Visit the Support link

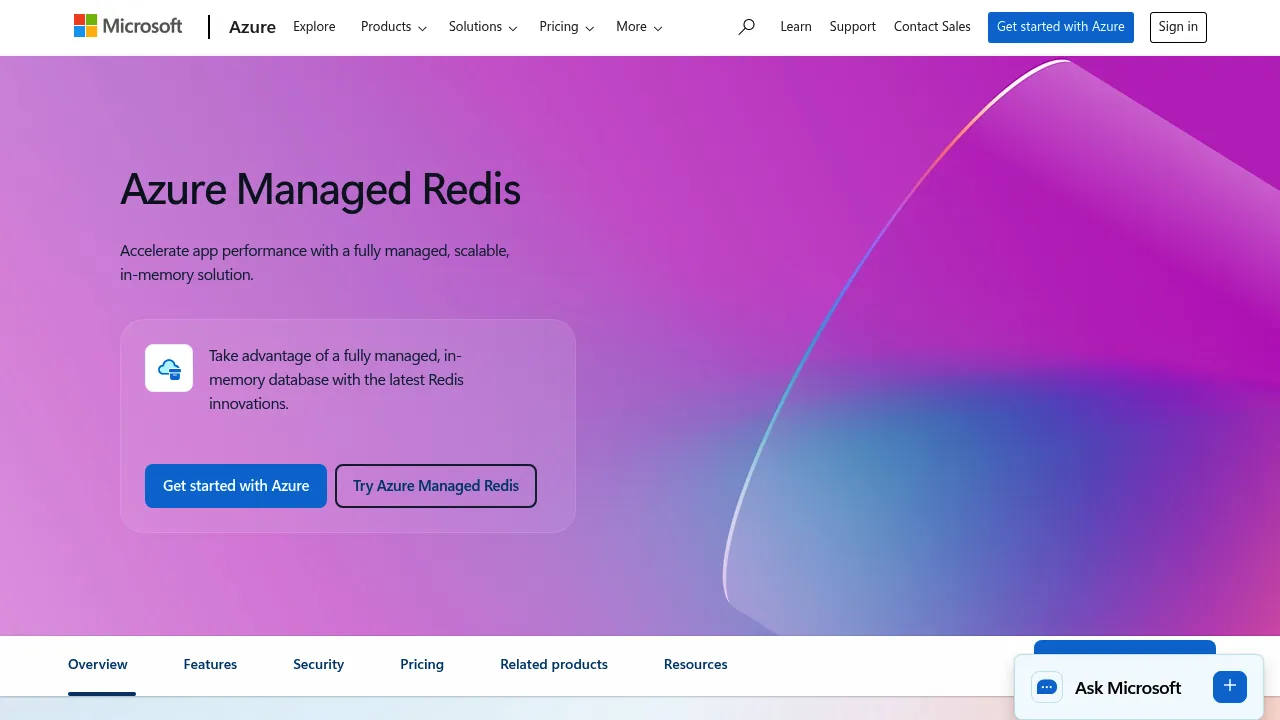point(853,27)
